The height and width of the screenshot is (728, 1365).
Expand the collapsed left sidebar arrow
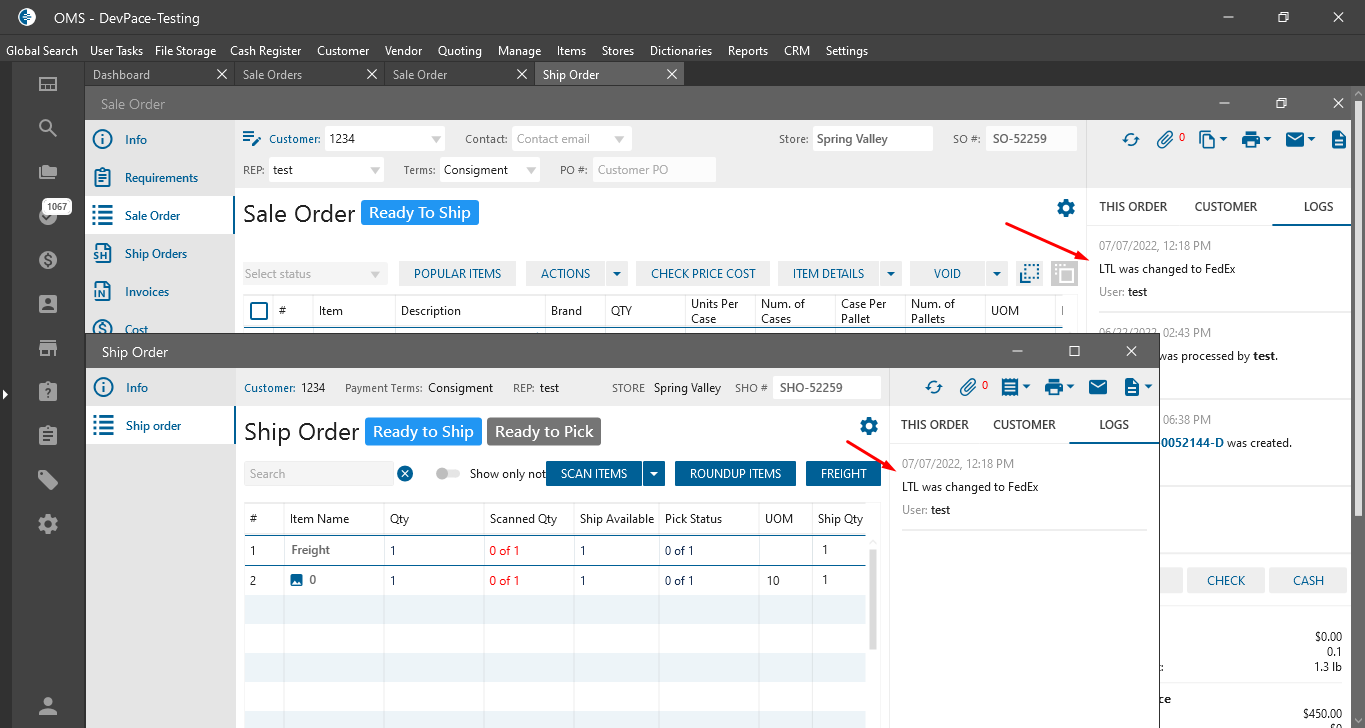coord(5,395)
